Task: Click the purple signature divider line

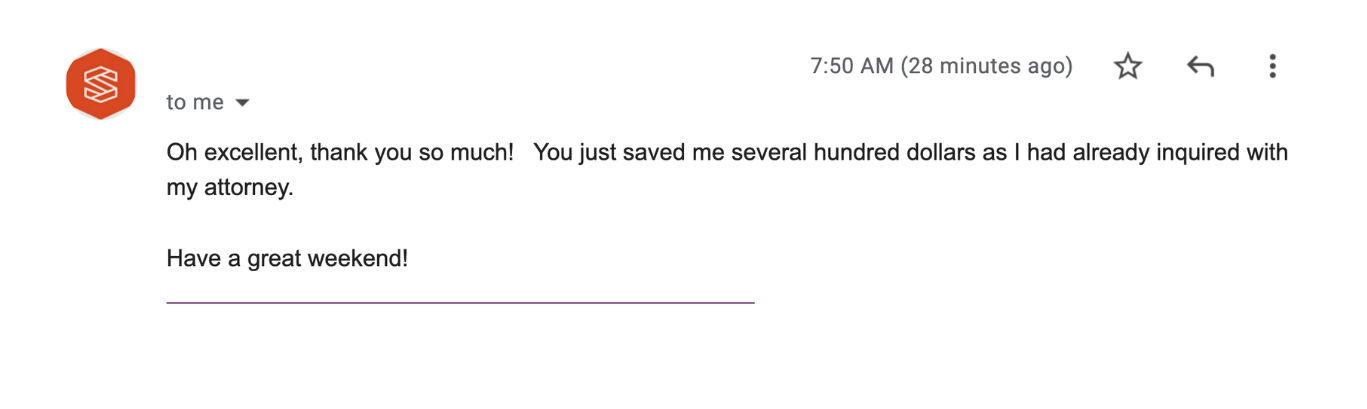Action: tap(460, 301)
